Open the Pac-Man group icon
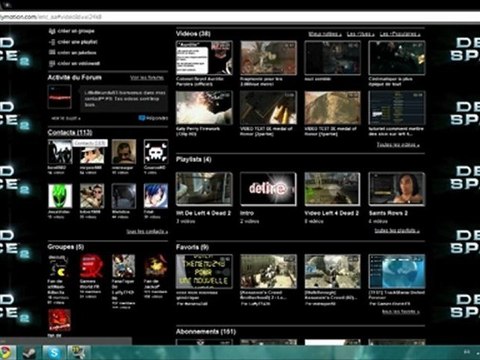Image resolution: width=480 pixels, height=360 pixels. click(x=60, y=266)
